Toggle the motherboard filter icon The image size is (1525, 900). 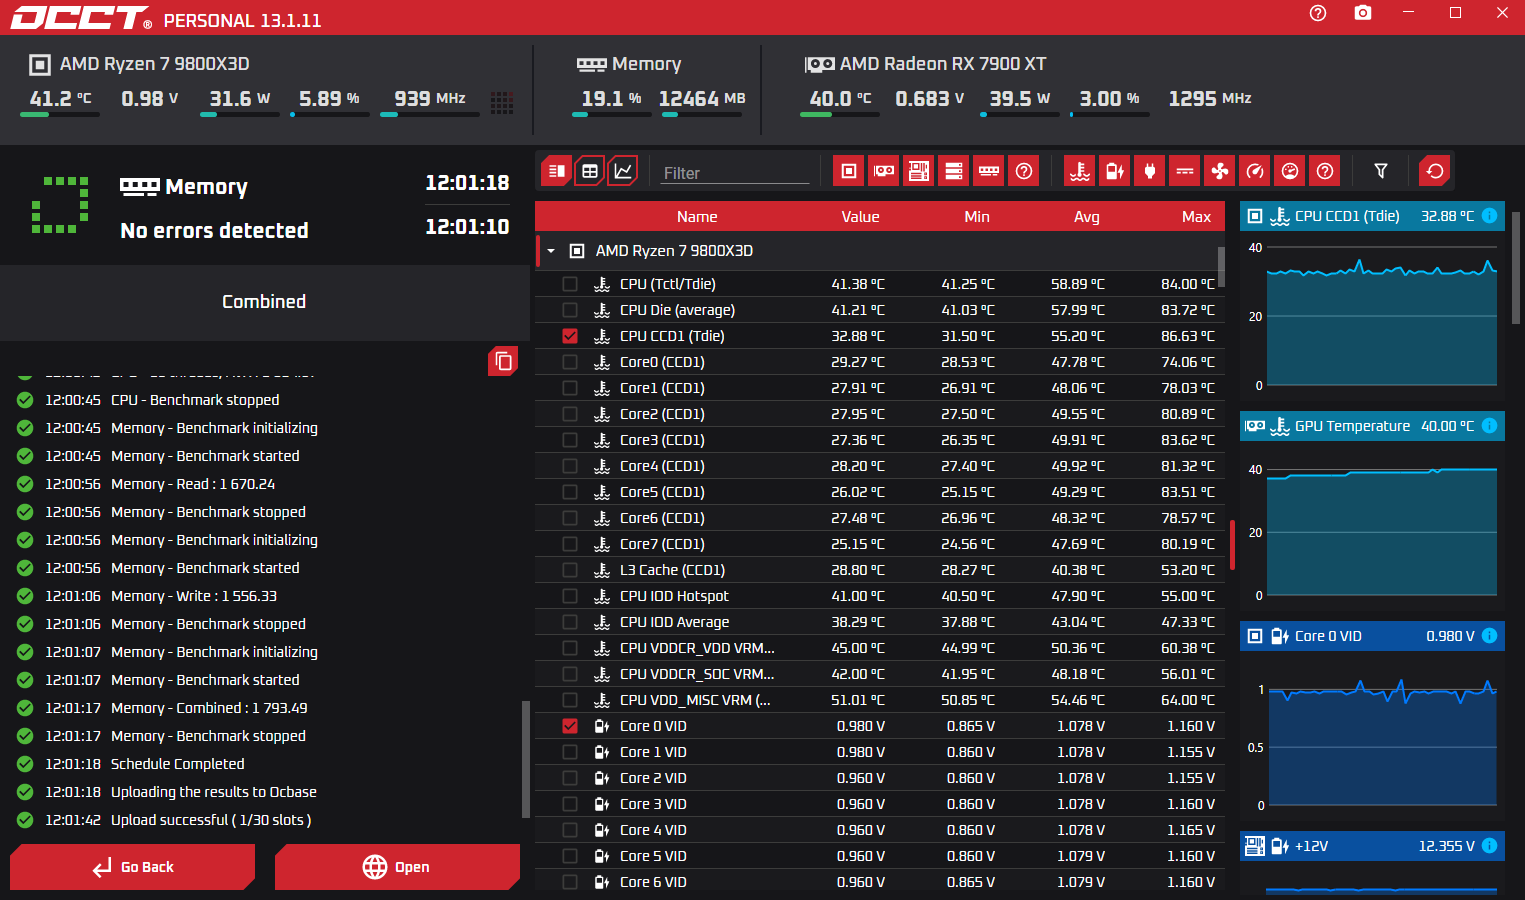[918, 171]
